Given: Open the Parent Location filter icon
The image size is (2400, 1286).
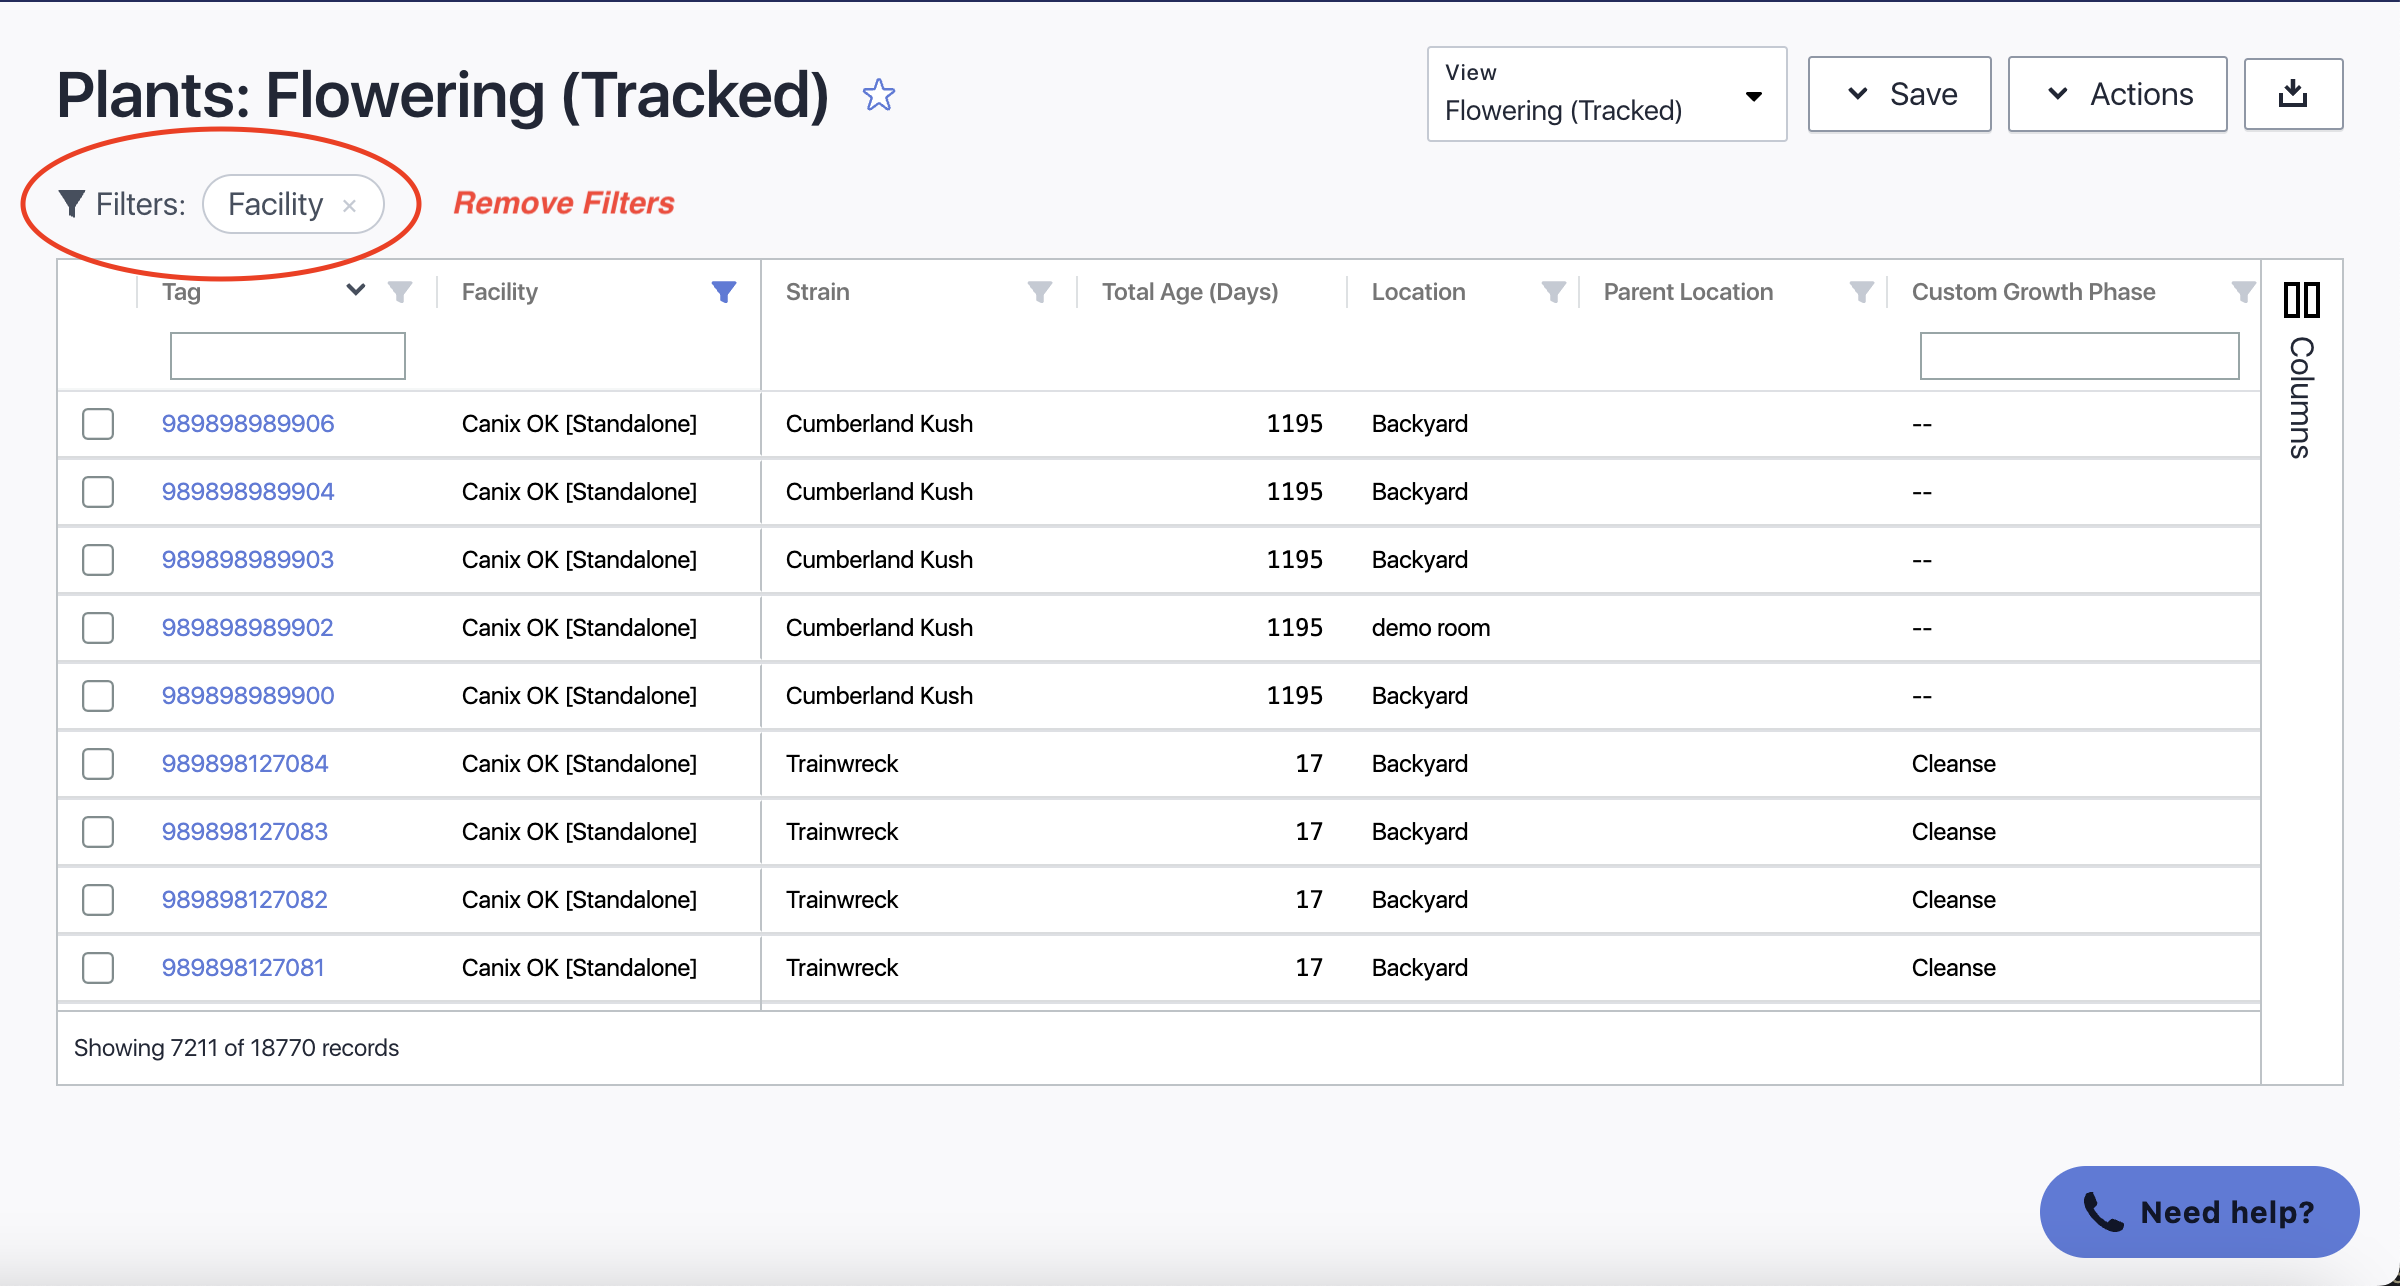Looking at the screenshot, I should (x=1861, y=292).
